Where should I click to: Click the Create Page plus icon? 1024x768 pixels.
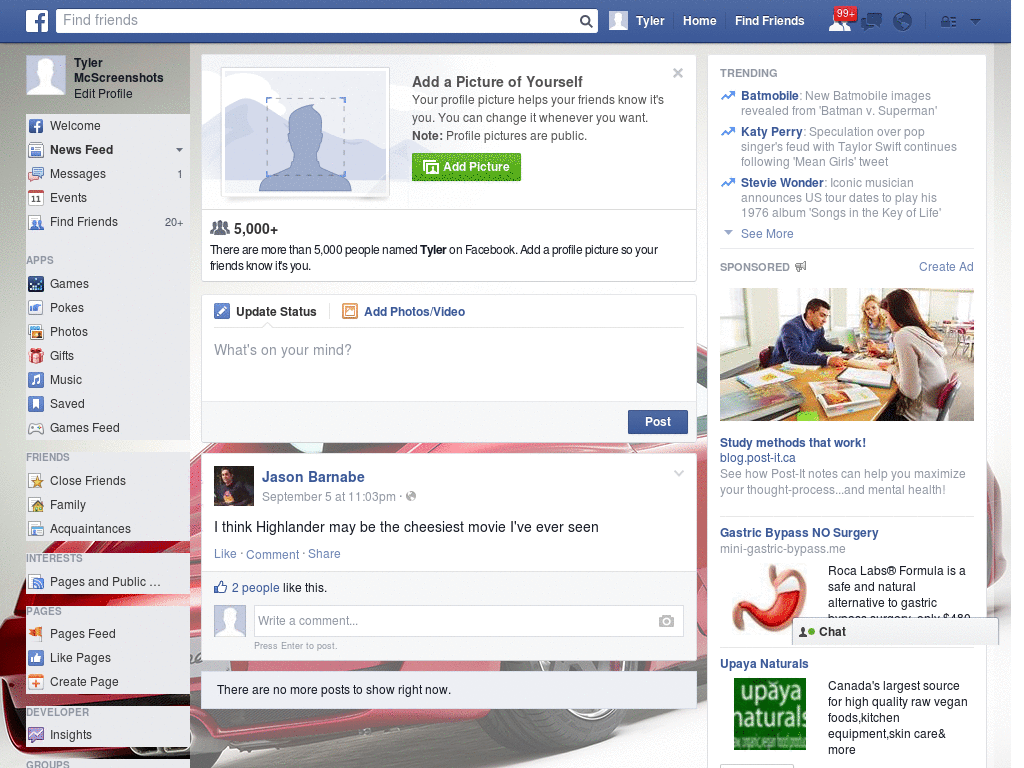coord(36,682)
